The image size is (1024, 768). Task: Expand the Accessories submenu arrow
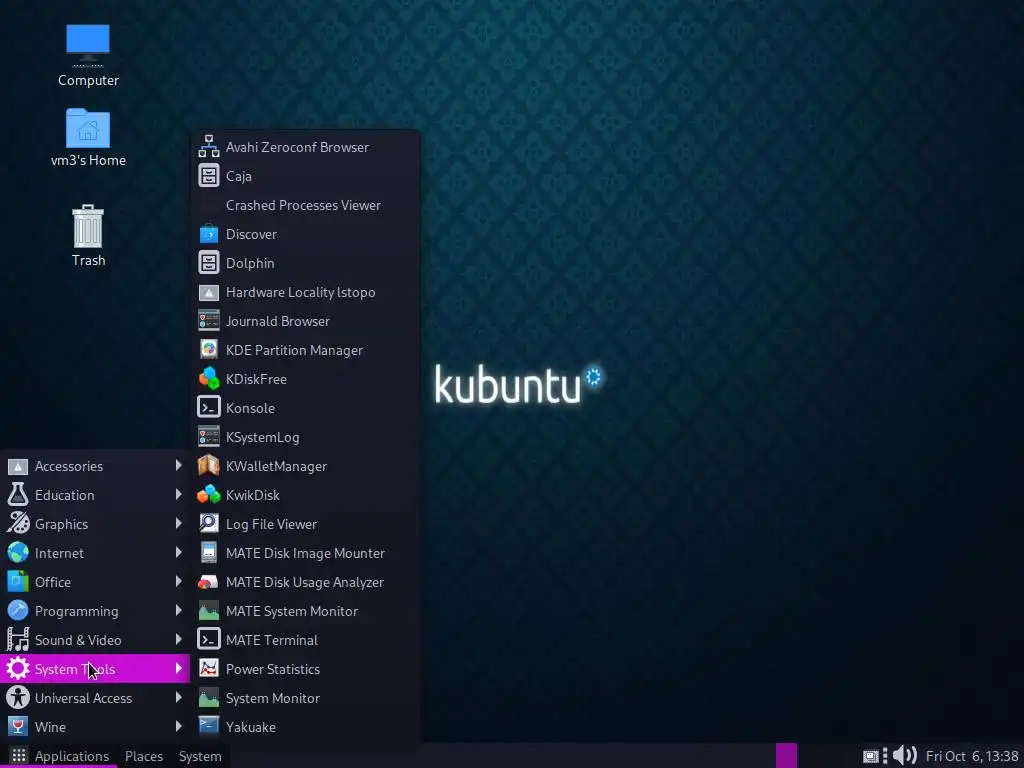pos(178,465)
